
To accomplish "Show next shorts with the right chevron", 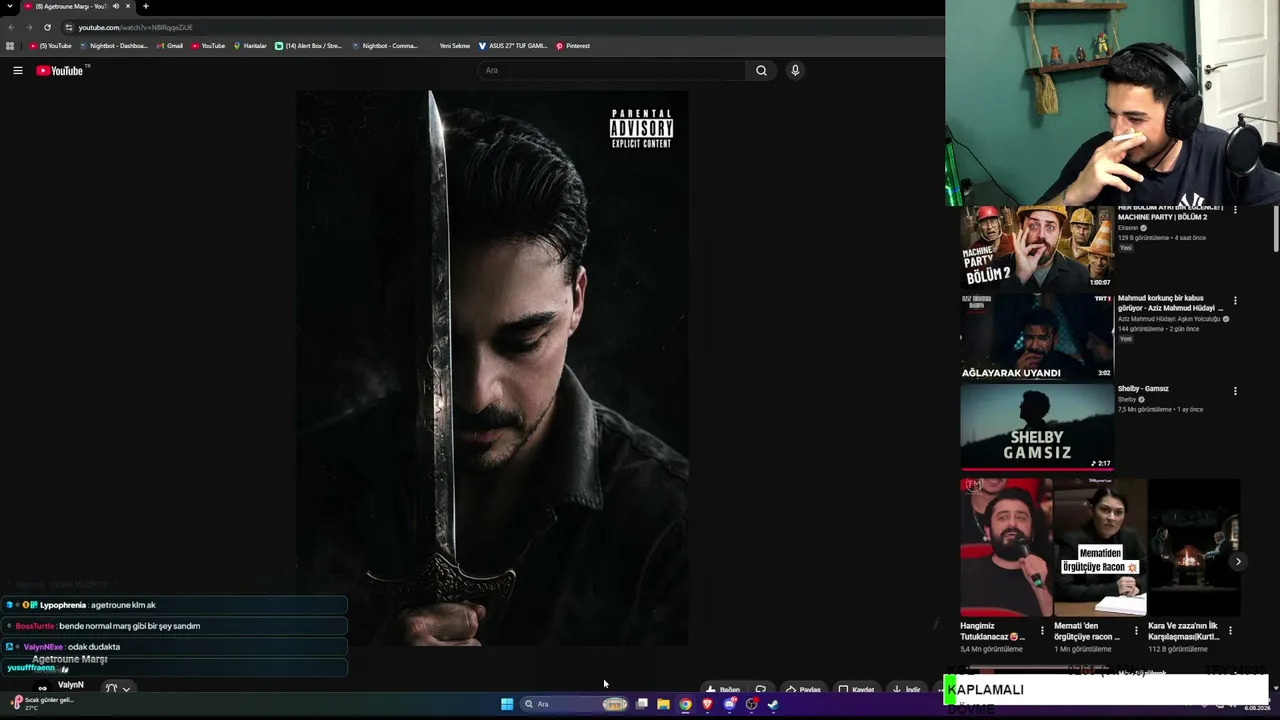I will coord(1238,561).
